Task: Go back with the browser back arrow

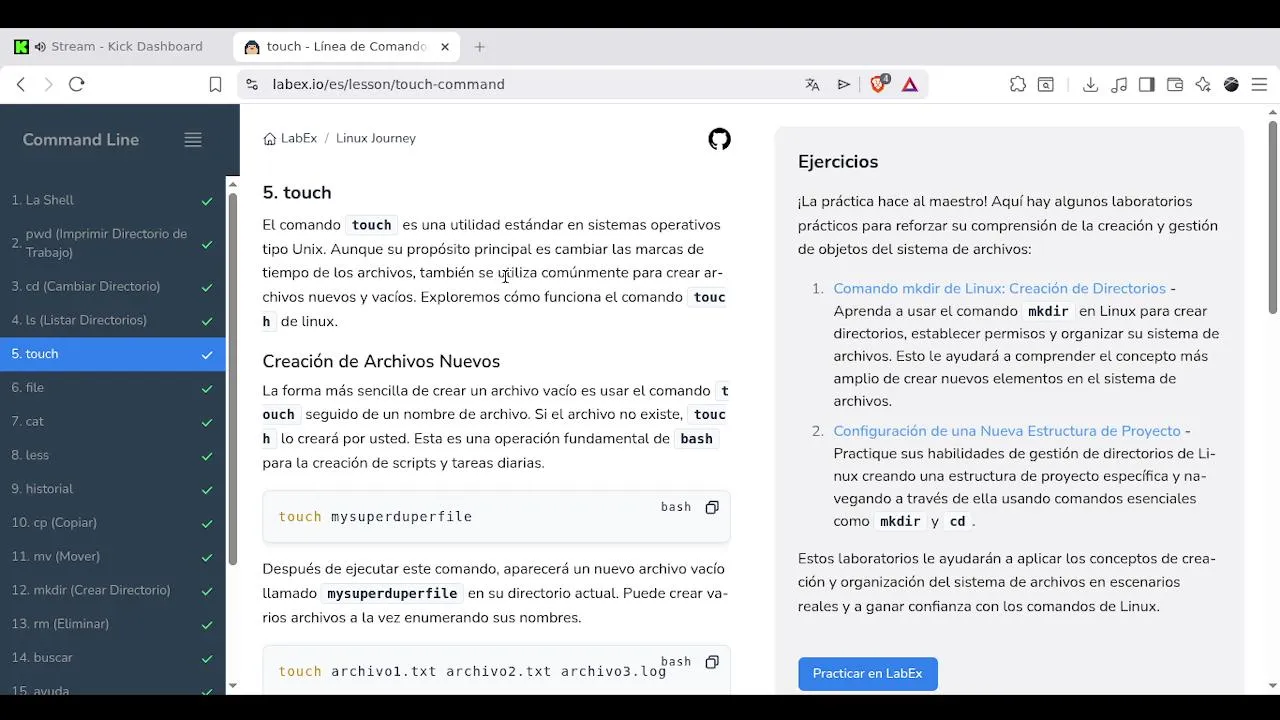Action: click(x=21, y=85)
